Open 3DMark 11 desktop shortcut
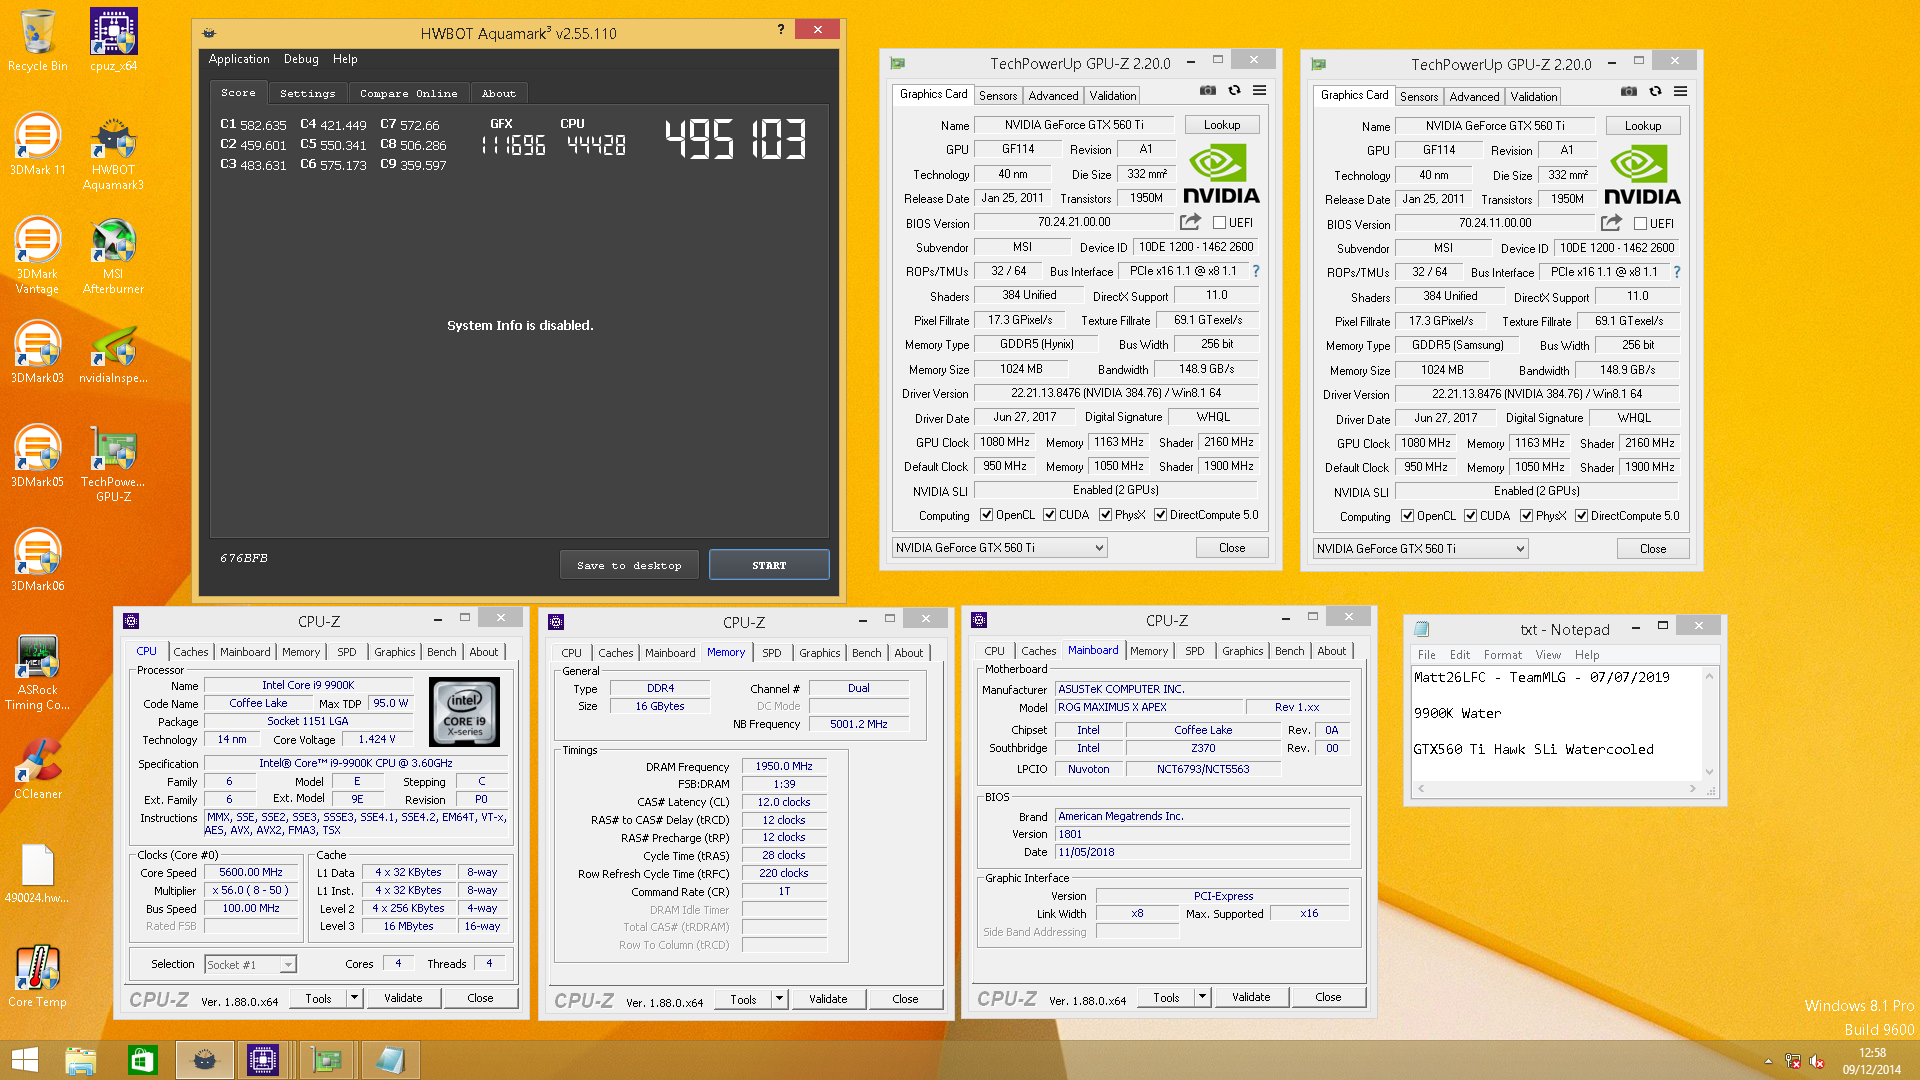Image resolution: width=1920 pixels, height=1080 pixels. click(x=38, y=144)
